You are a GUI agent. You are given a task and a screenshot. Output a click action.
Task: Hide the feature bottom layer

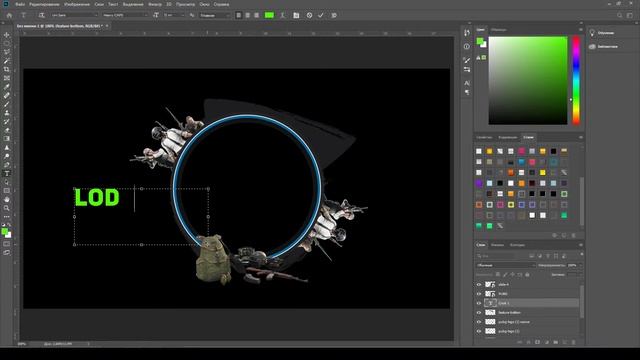point(479,313)
